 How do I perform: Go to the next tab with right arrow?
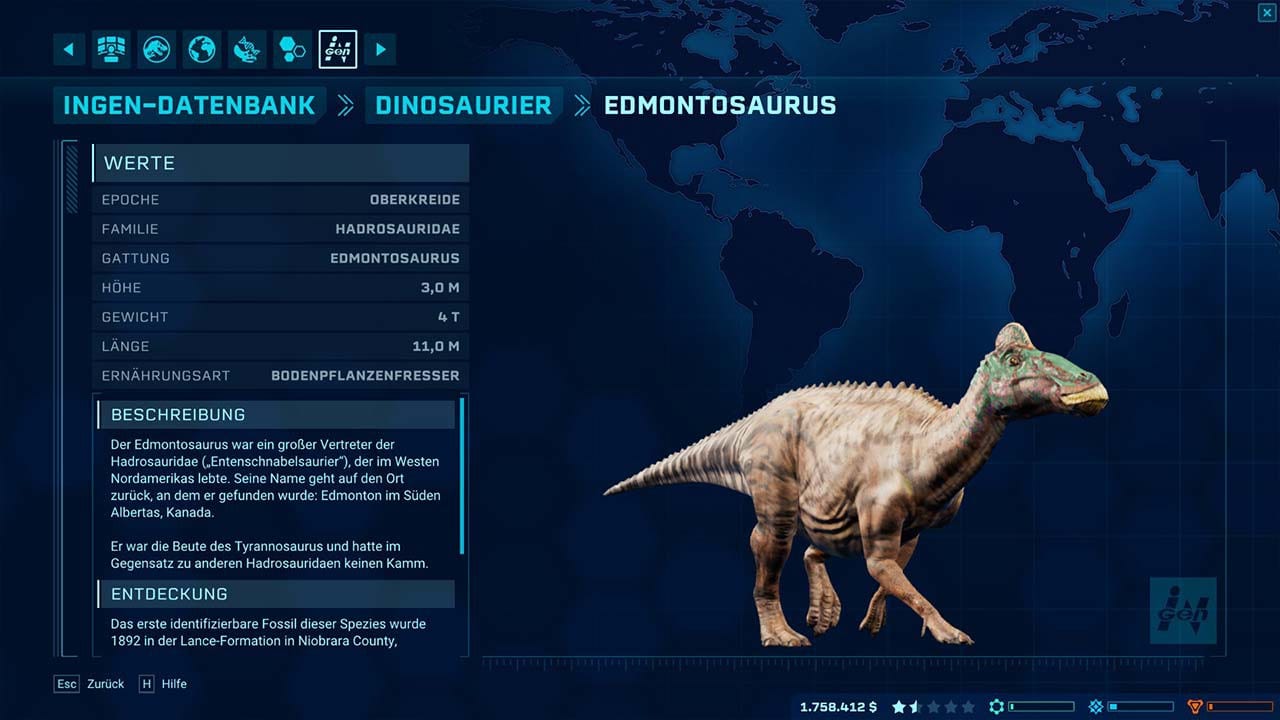(380, 49)
